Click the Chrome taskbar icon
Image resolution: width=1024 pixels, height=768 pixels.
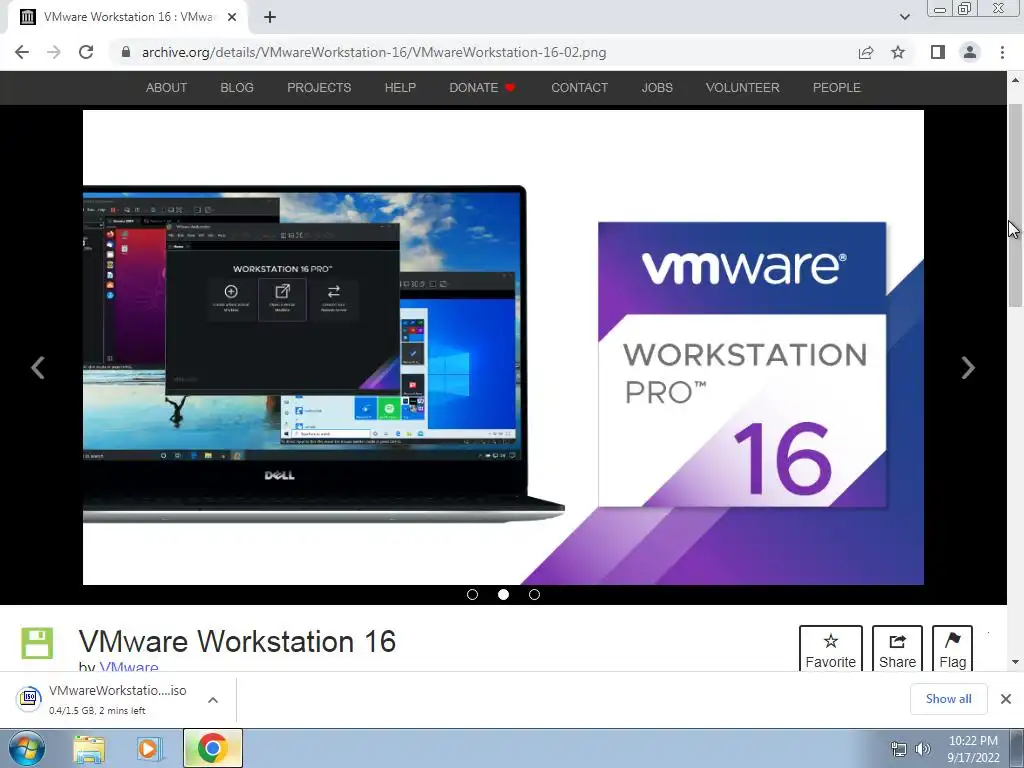pyautogui.click(x=212, y=748)
